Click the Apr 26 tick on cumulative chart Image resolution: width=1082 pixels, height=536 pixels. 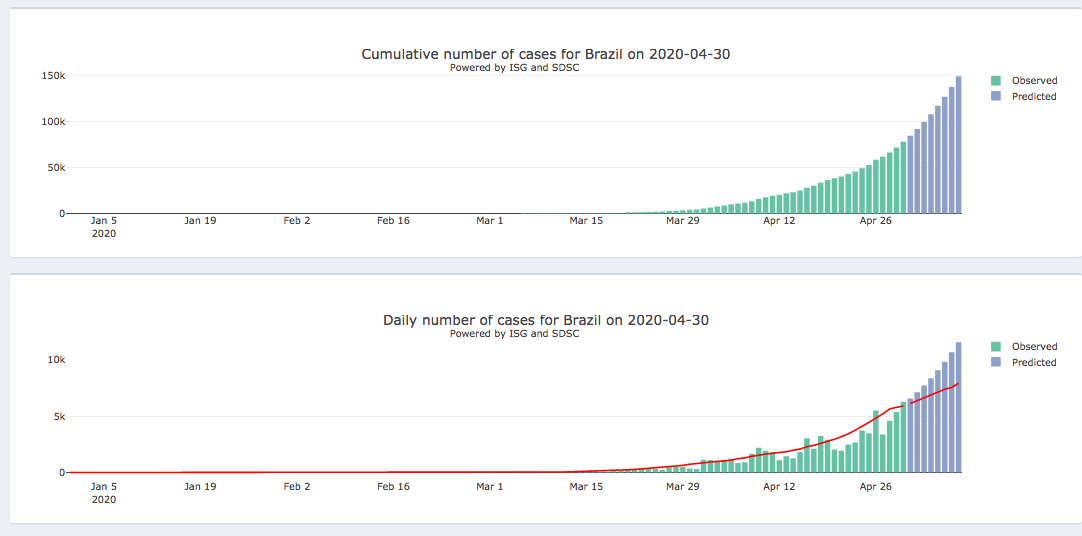[x=875, y=221]
